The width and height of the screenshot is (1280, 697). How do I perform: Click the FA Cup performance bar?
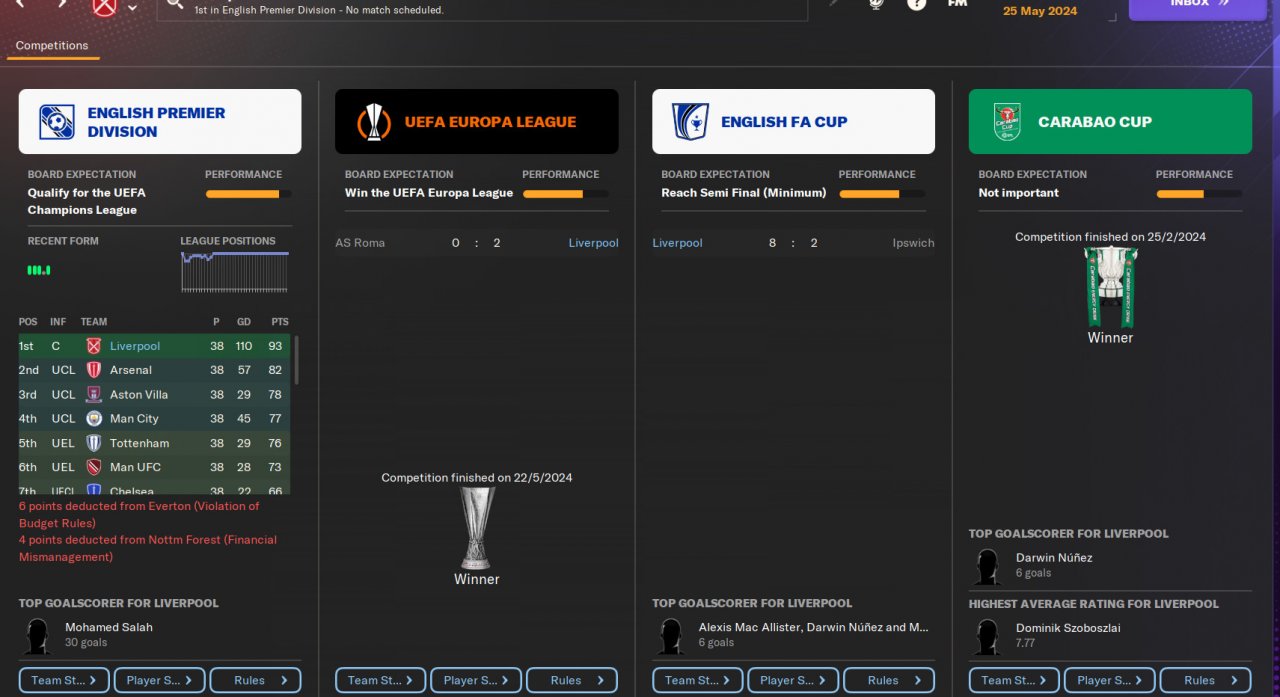882,194
